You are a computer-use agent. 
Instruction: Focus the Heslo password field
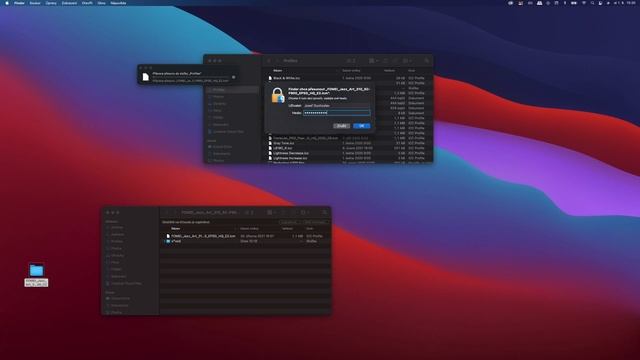[x=336, y=113]
